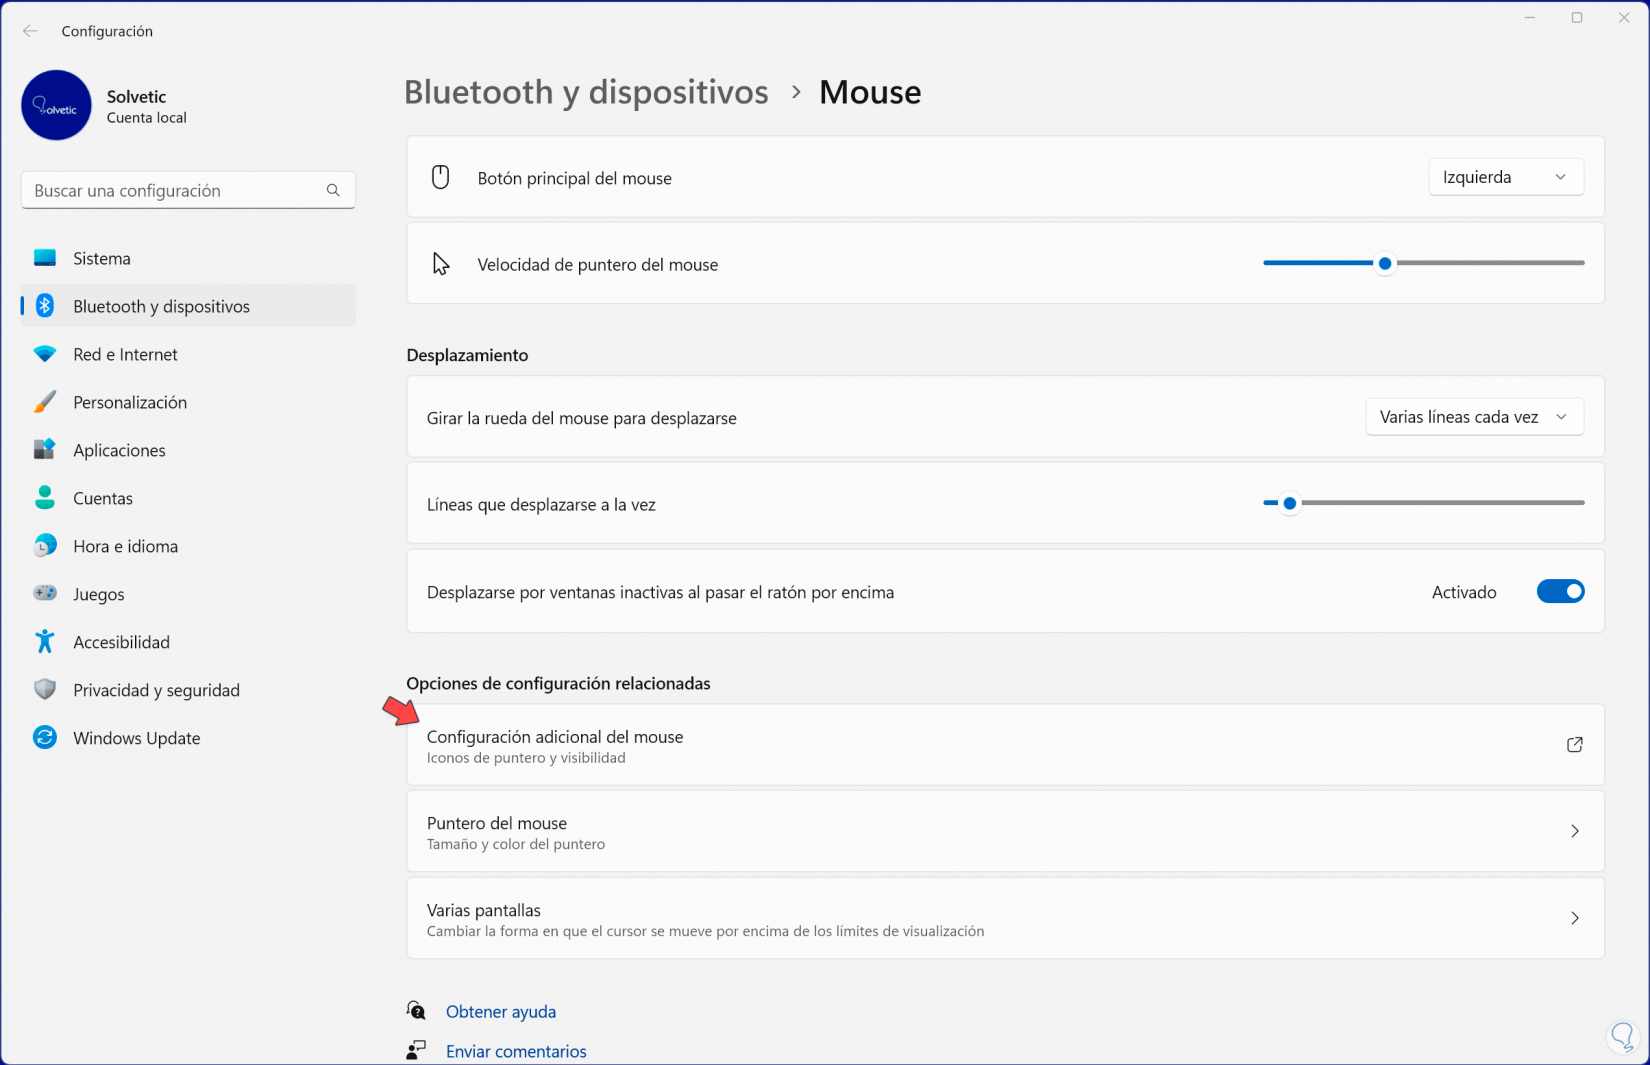Select the Accesibilidad figure icon
Viewport: 1650px width, 1065px height.
(x=45, y=642)
